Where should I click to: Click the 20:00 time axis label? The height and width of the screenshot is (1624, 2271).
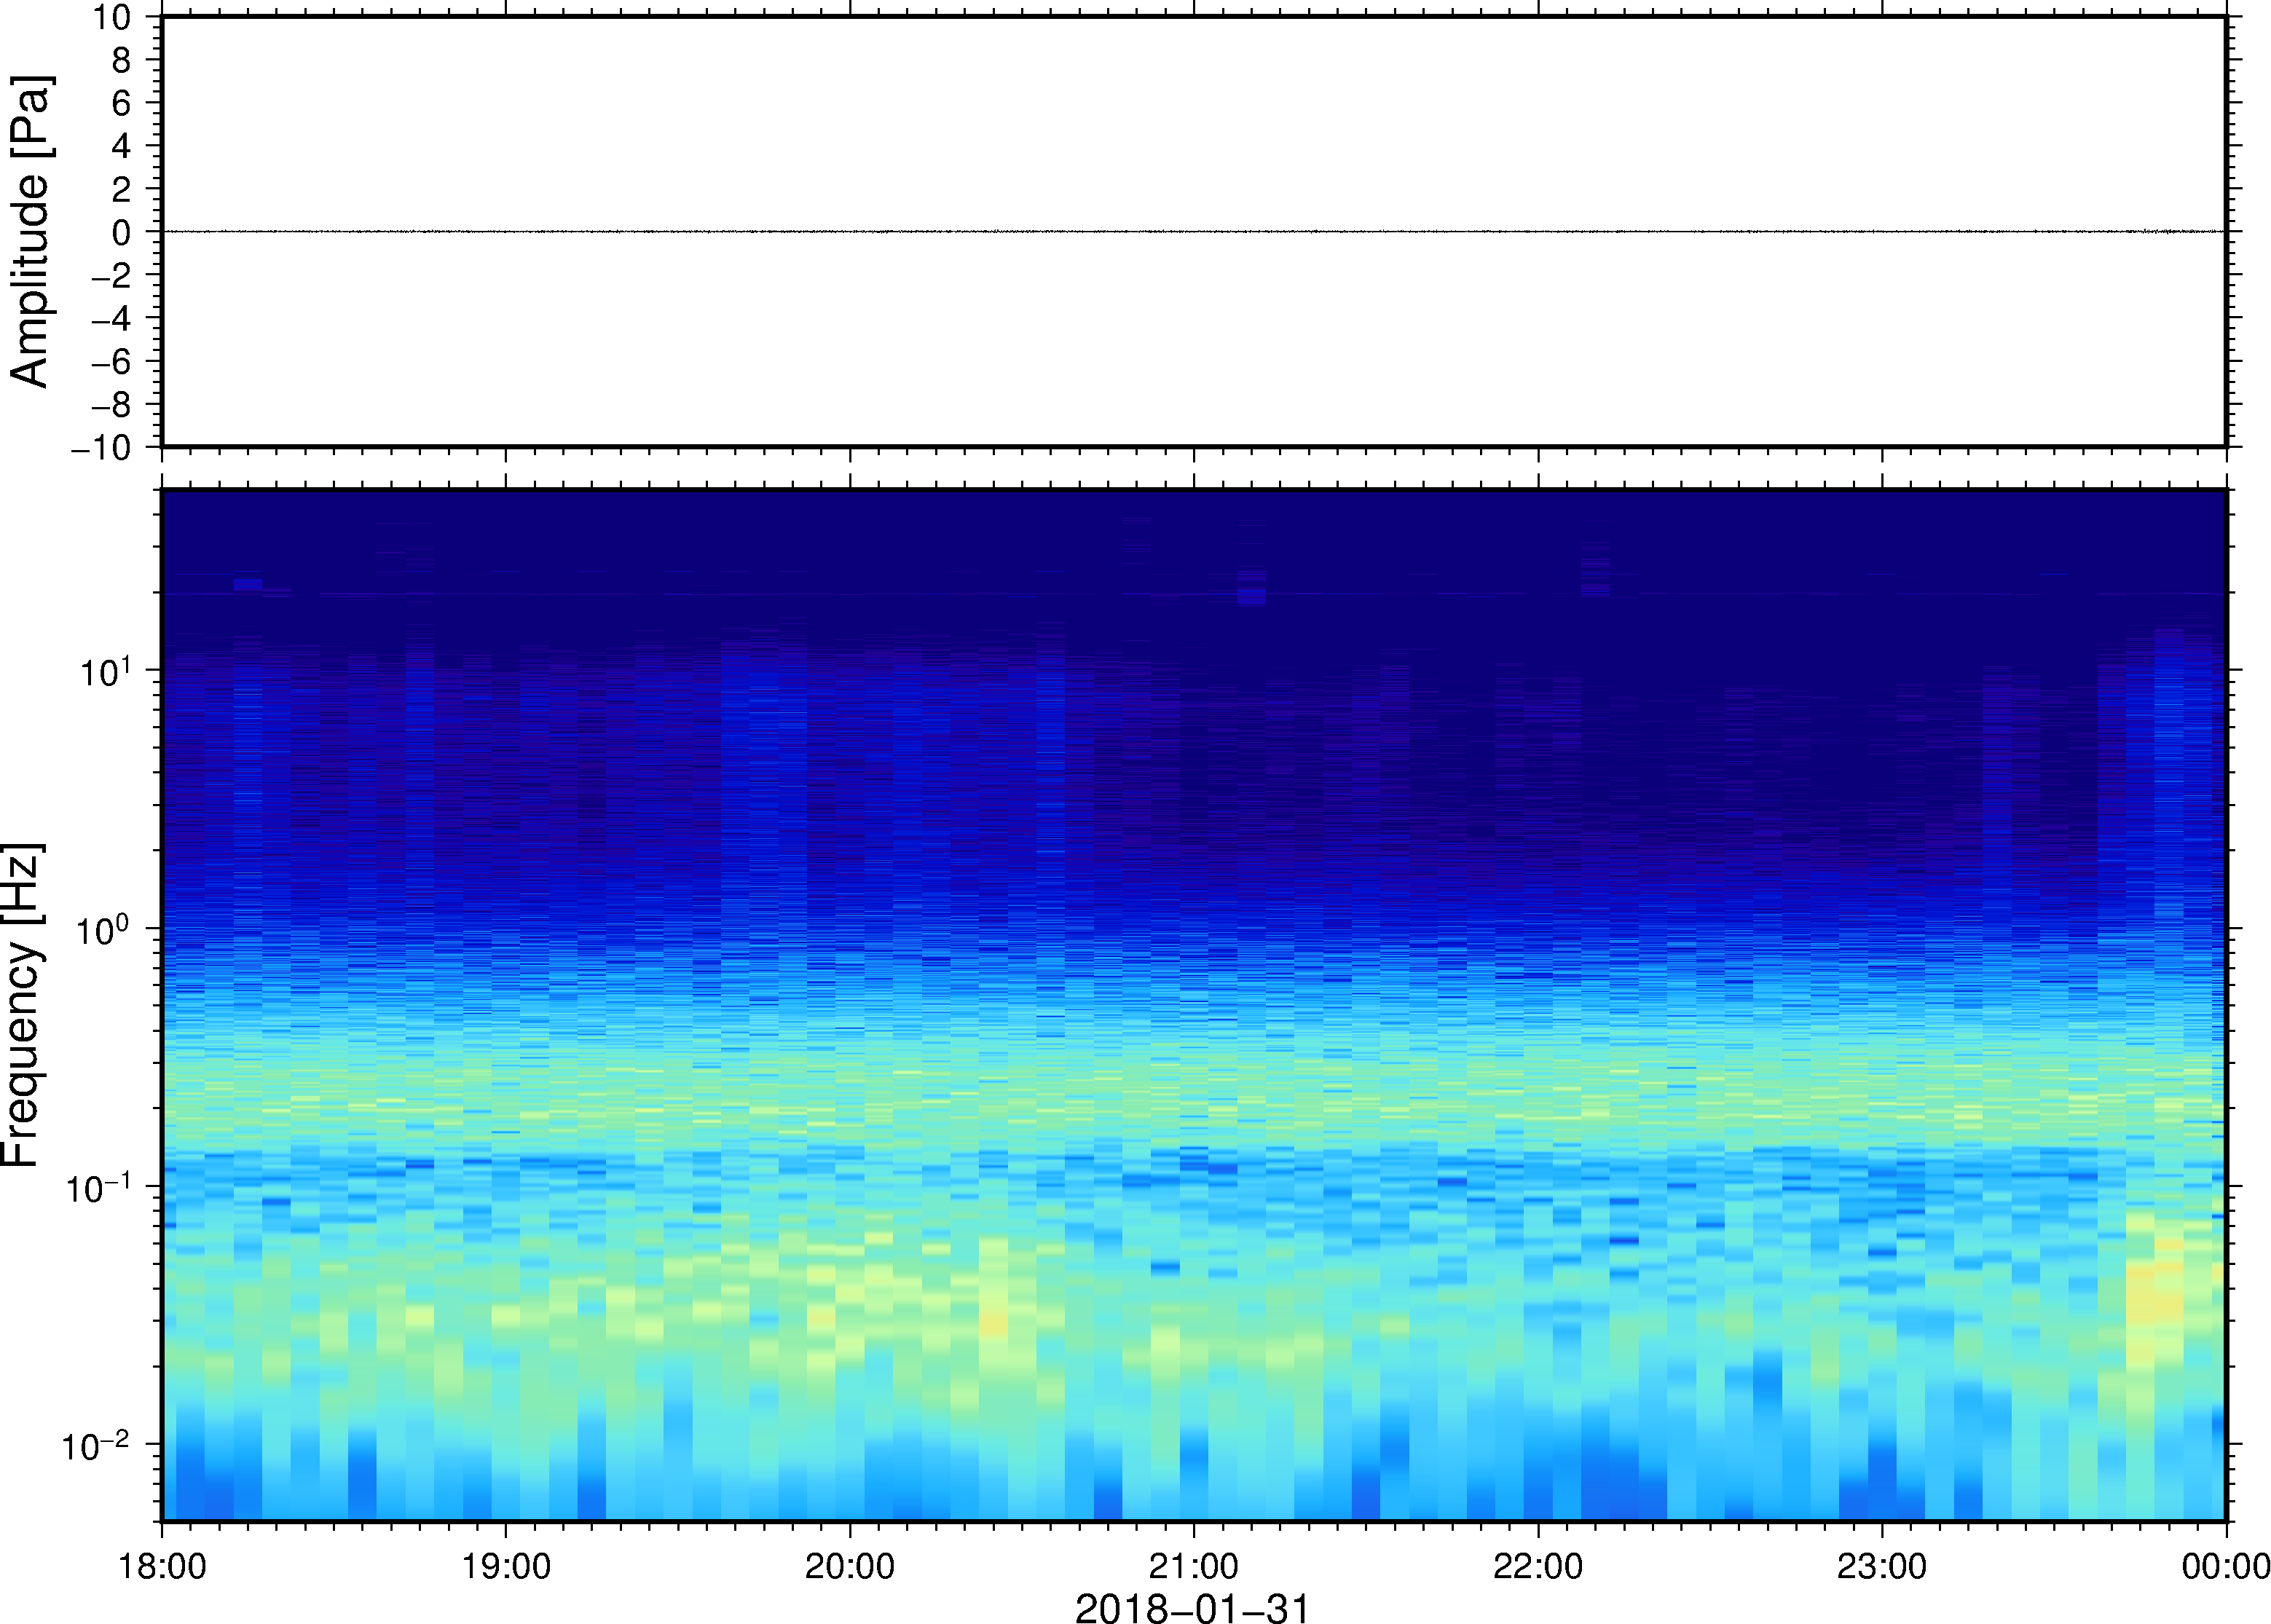point(850,1567)
